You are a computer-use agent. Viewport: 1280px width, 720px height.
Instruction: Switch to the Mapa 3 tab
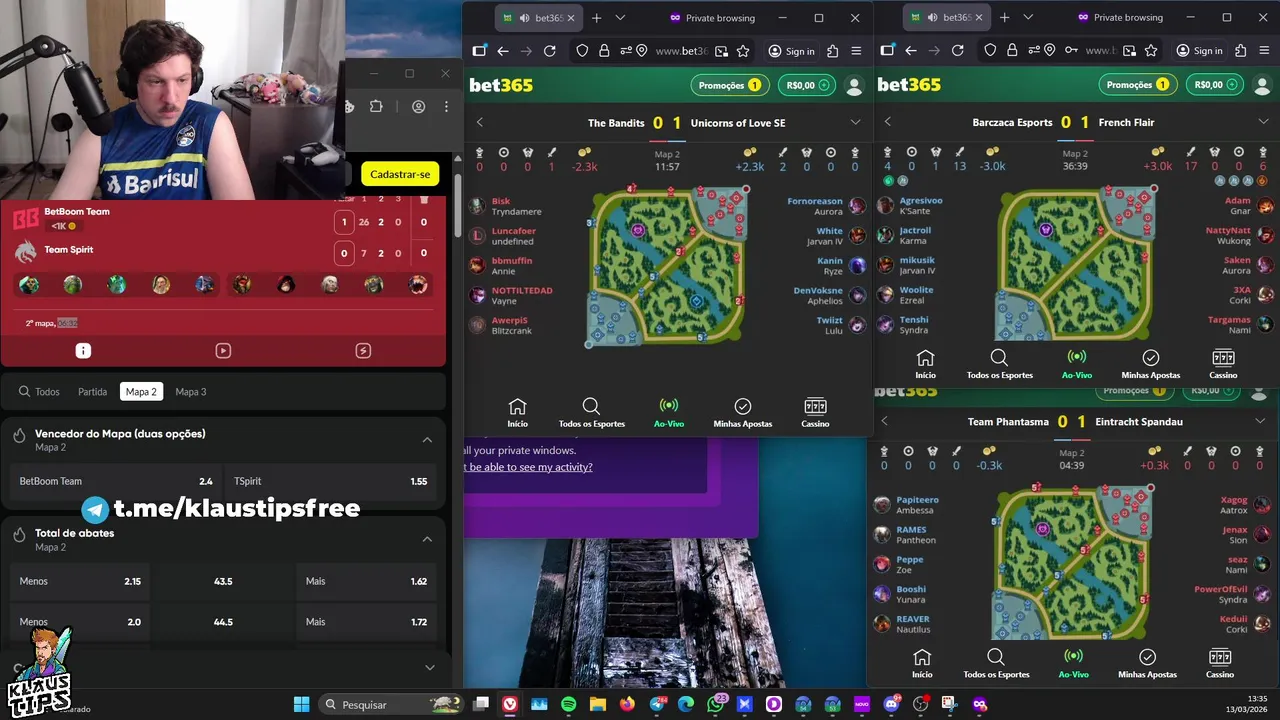191,392
